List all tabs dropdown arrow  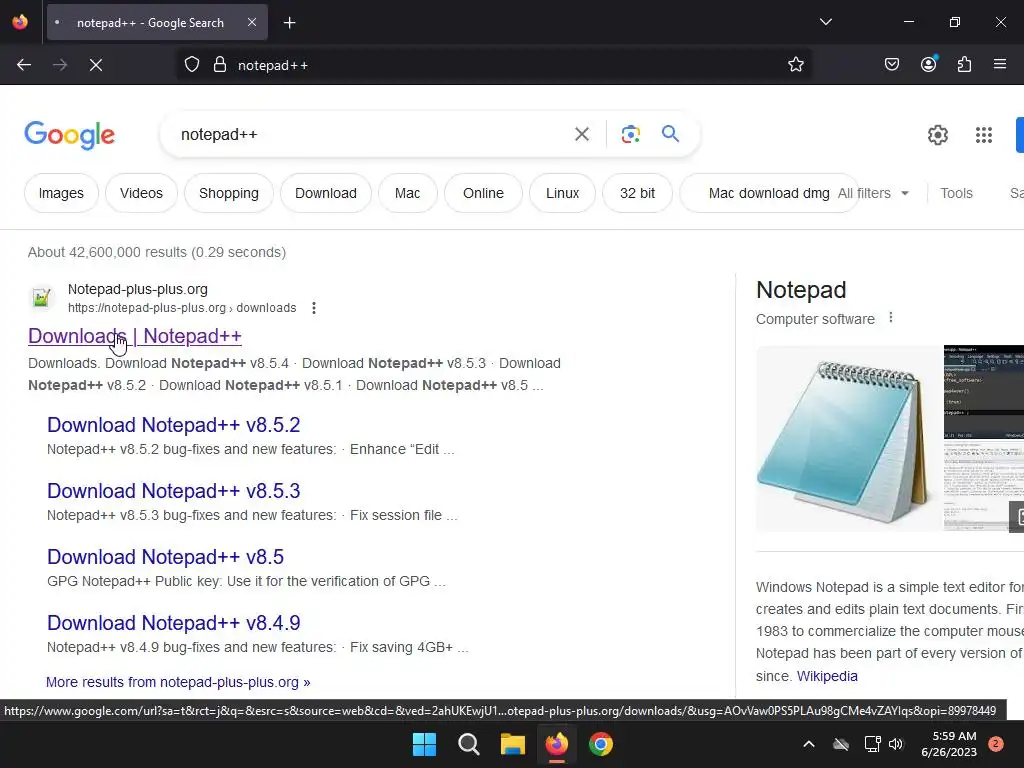[825, 22]
